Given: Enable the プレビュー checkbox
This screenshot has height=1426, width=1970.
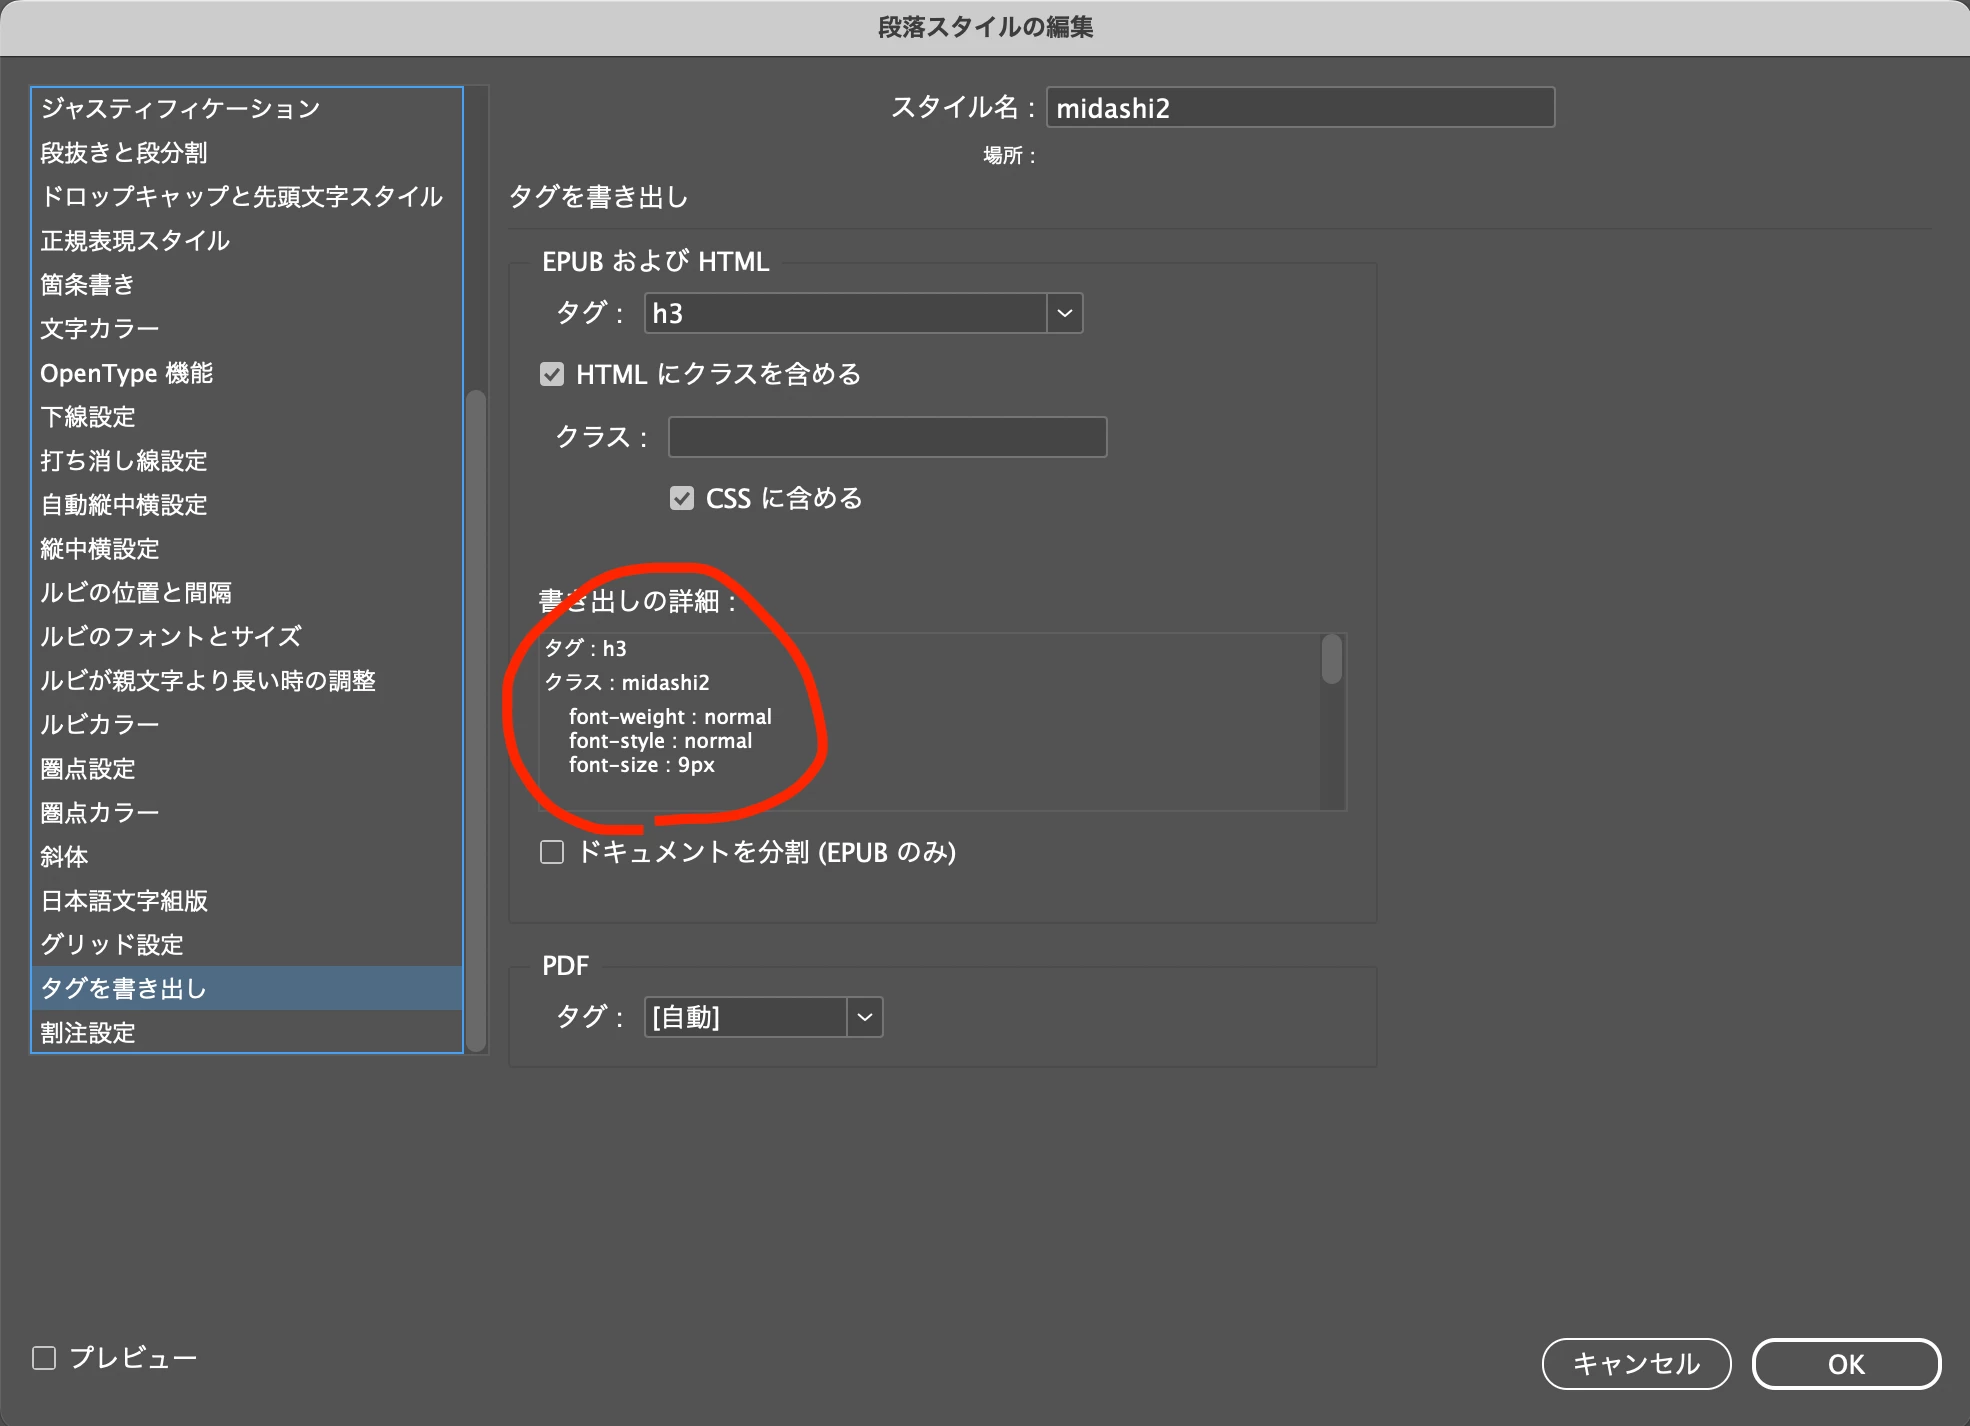Looking at the screenshot, I should point(44,1357).
